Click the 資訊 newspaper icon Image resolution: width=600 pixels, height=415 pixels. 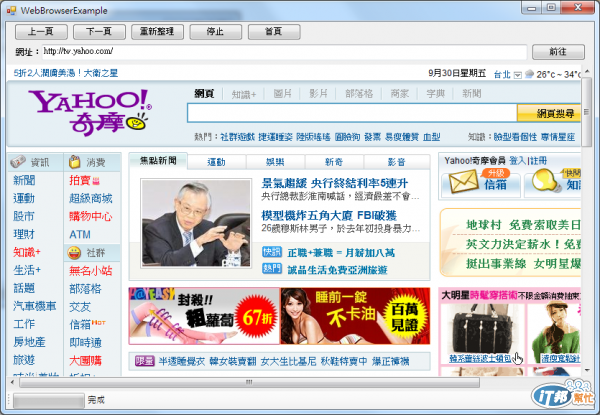[x=18, y=162]
